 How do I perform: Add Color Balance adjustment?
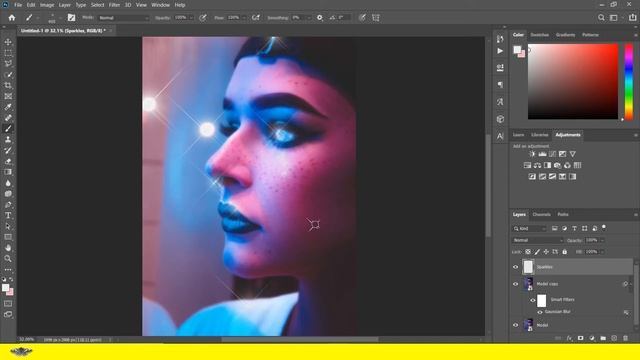point(537,165)
